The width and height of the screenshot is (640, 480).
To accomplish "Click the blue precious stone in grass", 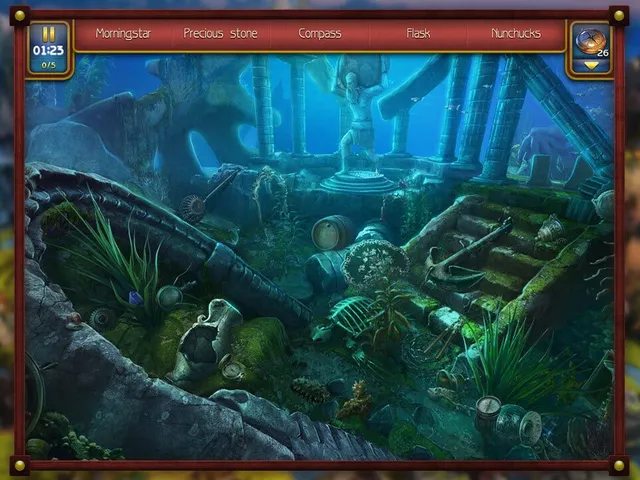I will (x=136, y=298).
